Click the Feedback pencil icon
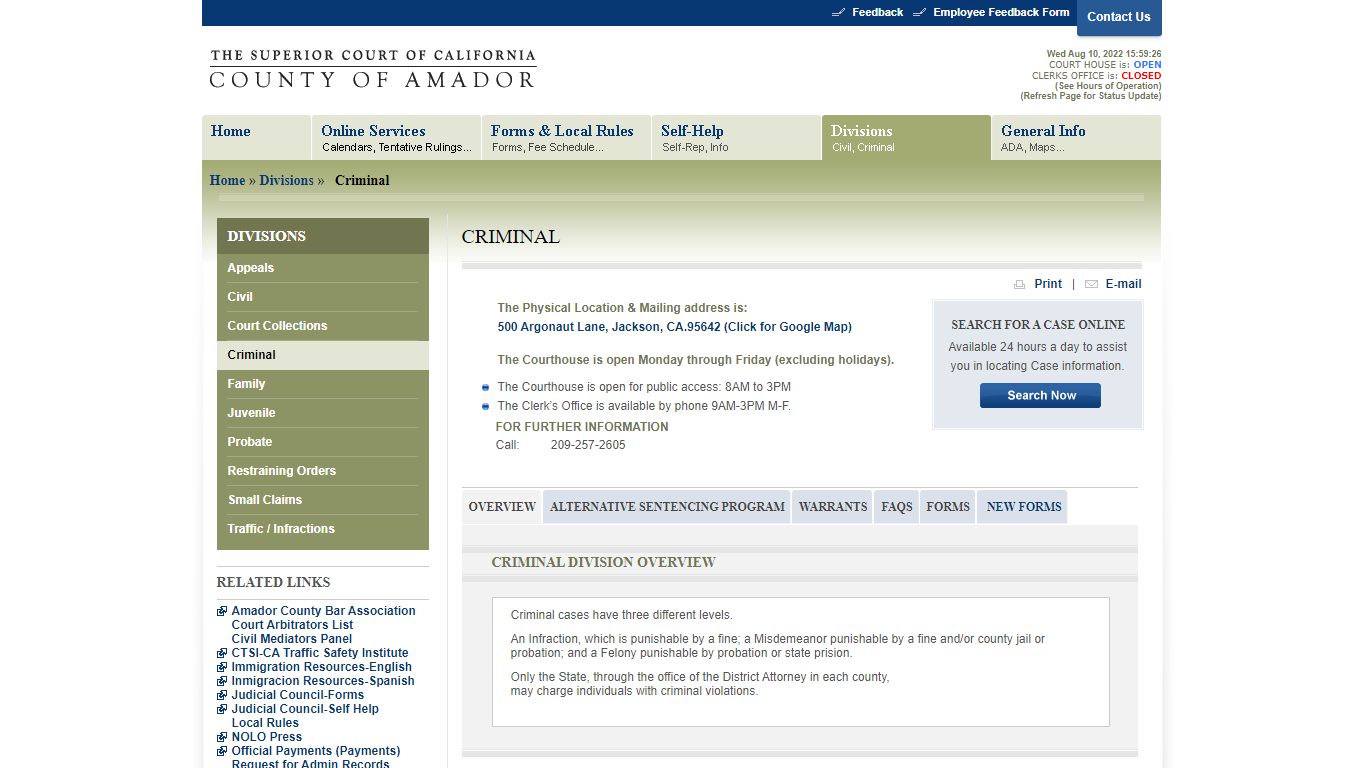This screenshot has width=1366, height=768. 839,13
